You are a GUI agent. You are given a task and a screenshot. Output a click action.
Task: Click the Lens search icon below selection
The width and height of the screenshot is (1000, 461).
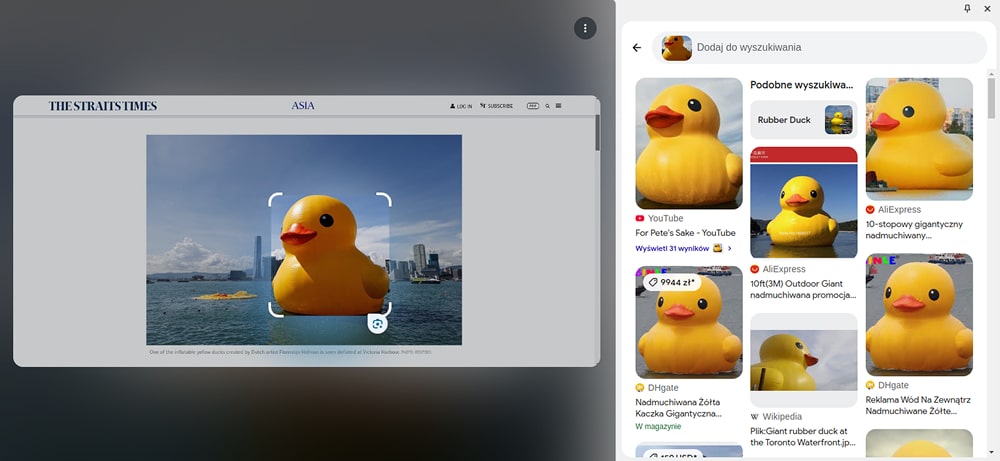(377, 323)
